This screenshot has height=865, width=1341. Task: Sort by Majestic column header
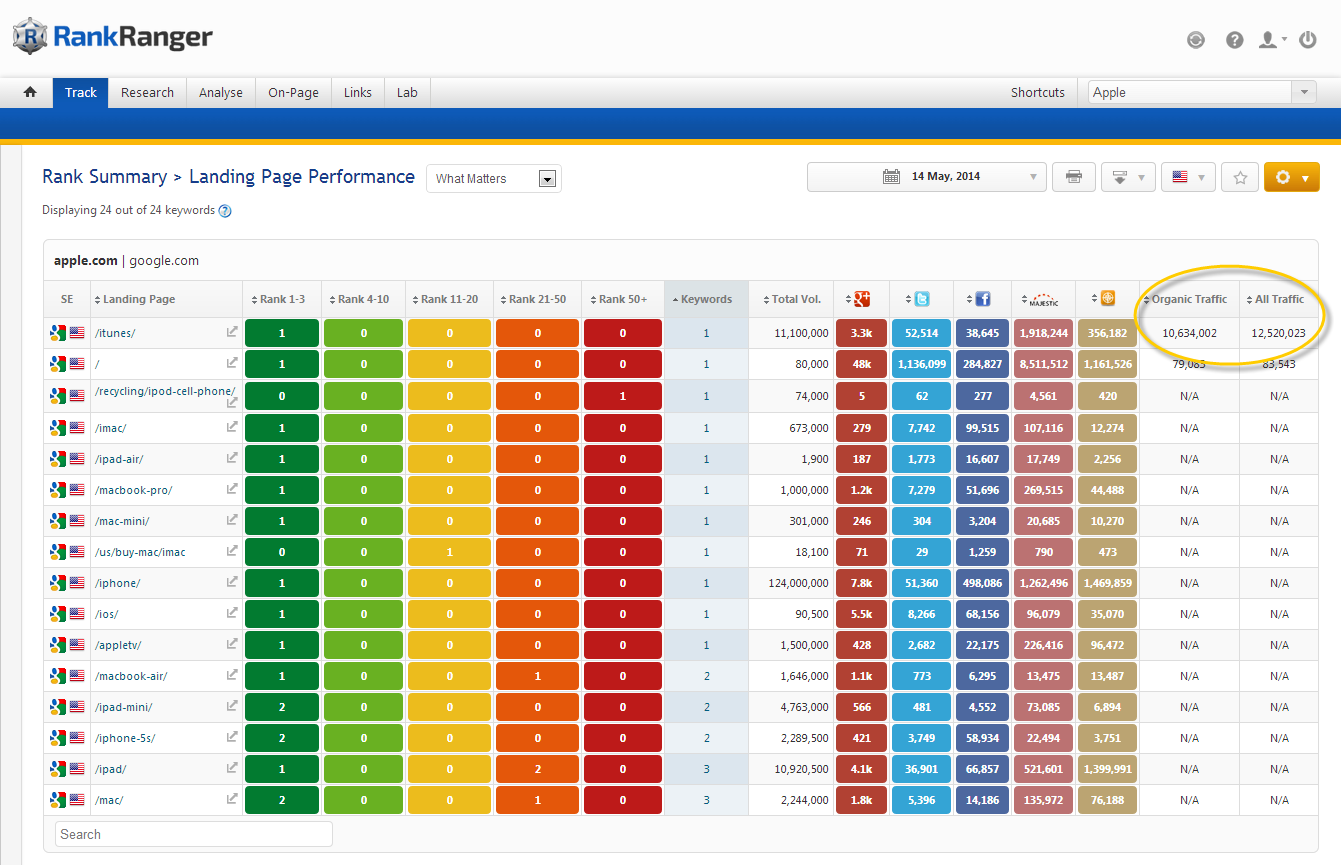(x=1043, y=299)
